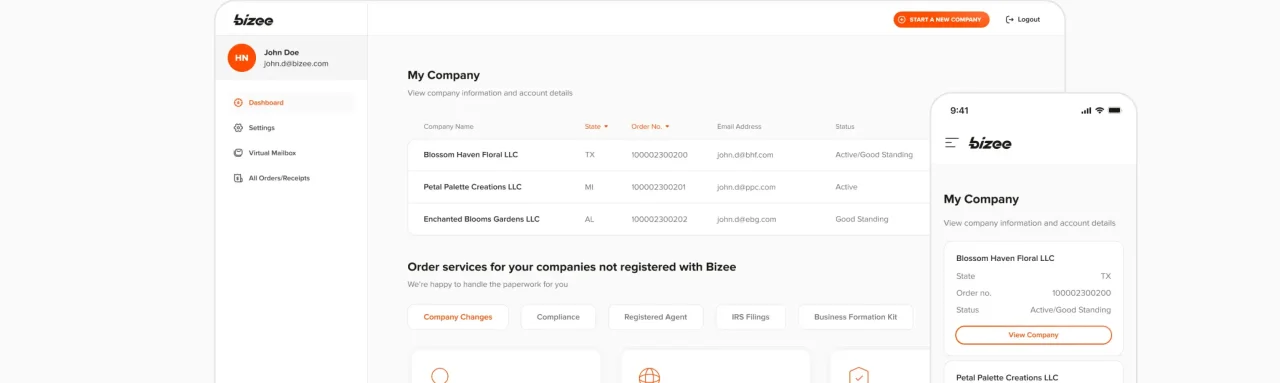
Task: Tap View Company on the mobile card
Action: point(1033,335)
